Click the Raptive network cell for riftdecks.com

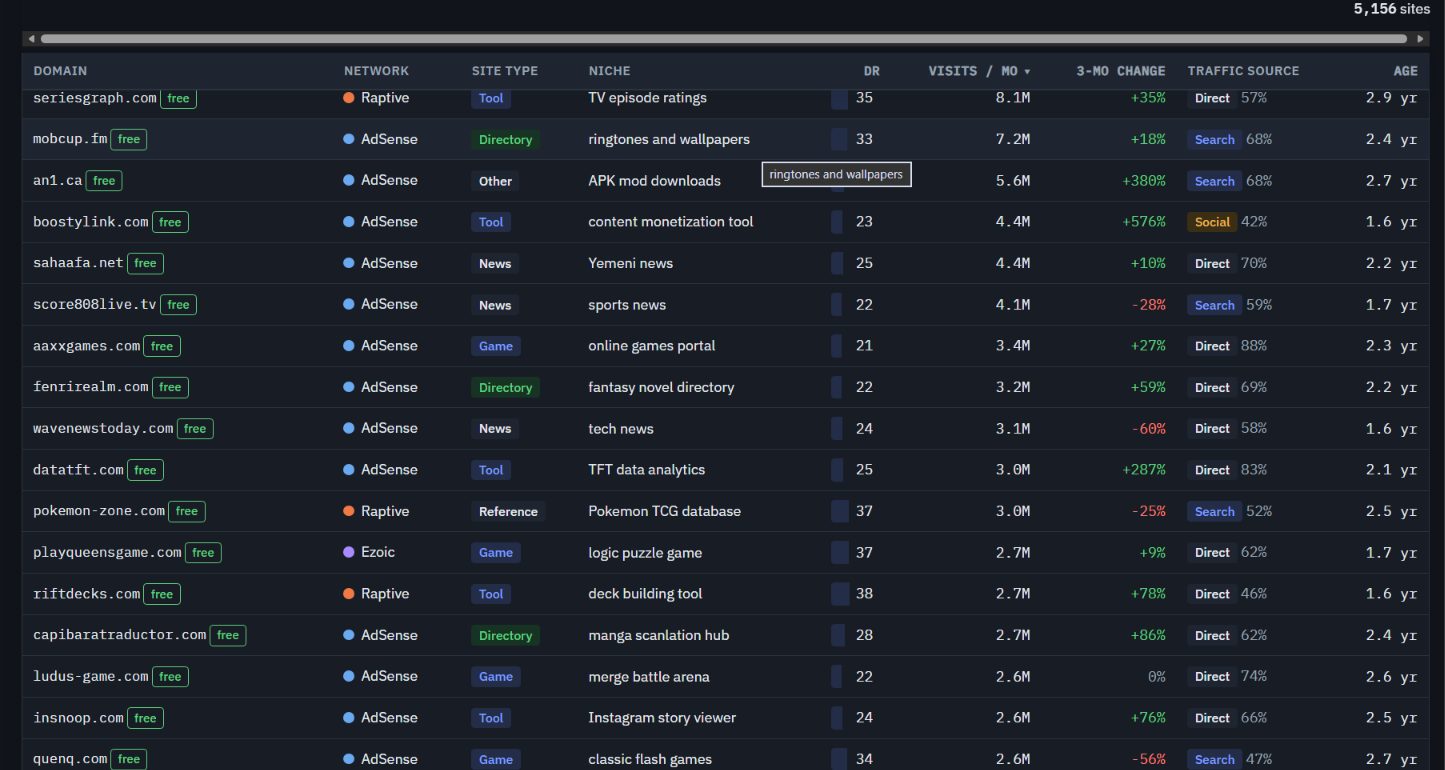click(376, 594)
